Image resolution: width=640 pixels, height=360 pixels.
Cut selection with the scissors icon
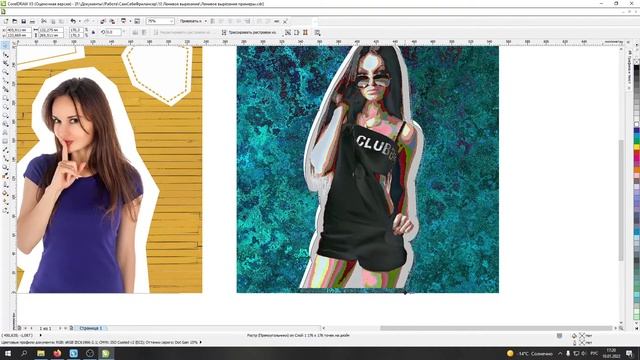[44, 21]
